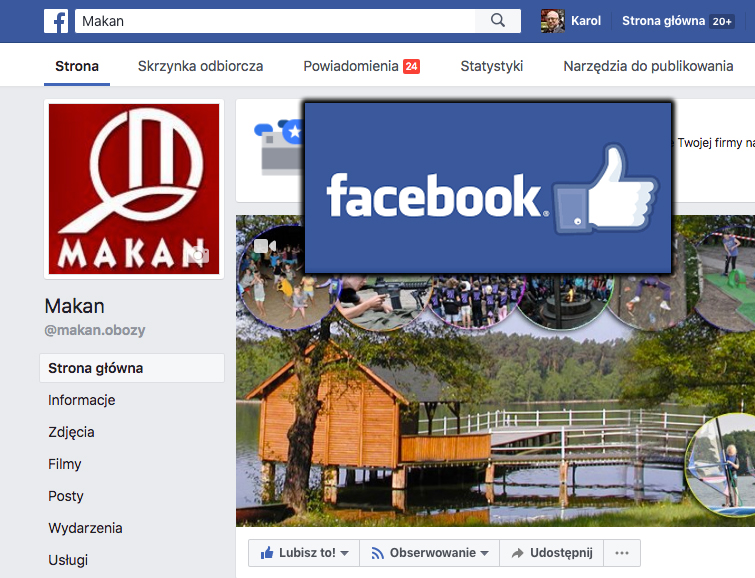Select the Strona tab
Screen dimensions: 755x578
tap(77, 66)
